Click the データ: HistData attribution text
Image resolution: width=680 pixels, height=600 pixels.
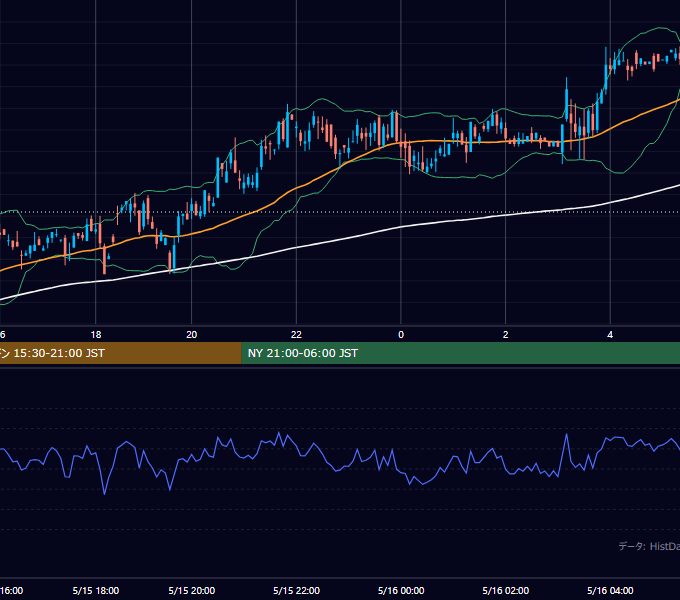649,546
